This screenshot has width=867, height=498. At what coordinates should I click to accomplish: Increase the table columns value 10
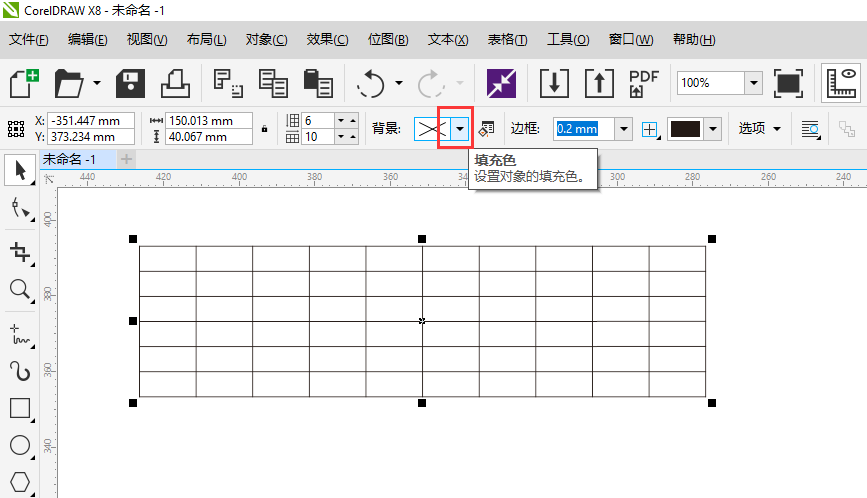coord(353,137)
